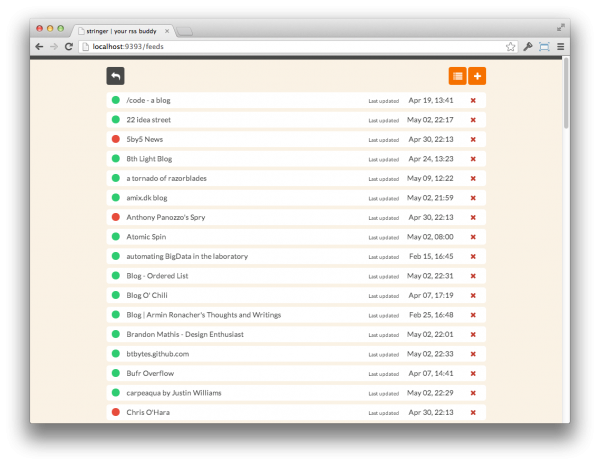The image size is (600, 465).
Task: Click the back arrow button above the feed list
Action: [x=115, y=76]
